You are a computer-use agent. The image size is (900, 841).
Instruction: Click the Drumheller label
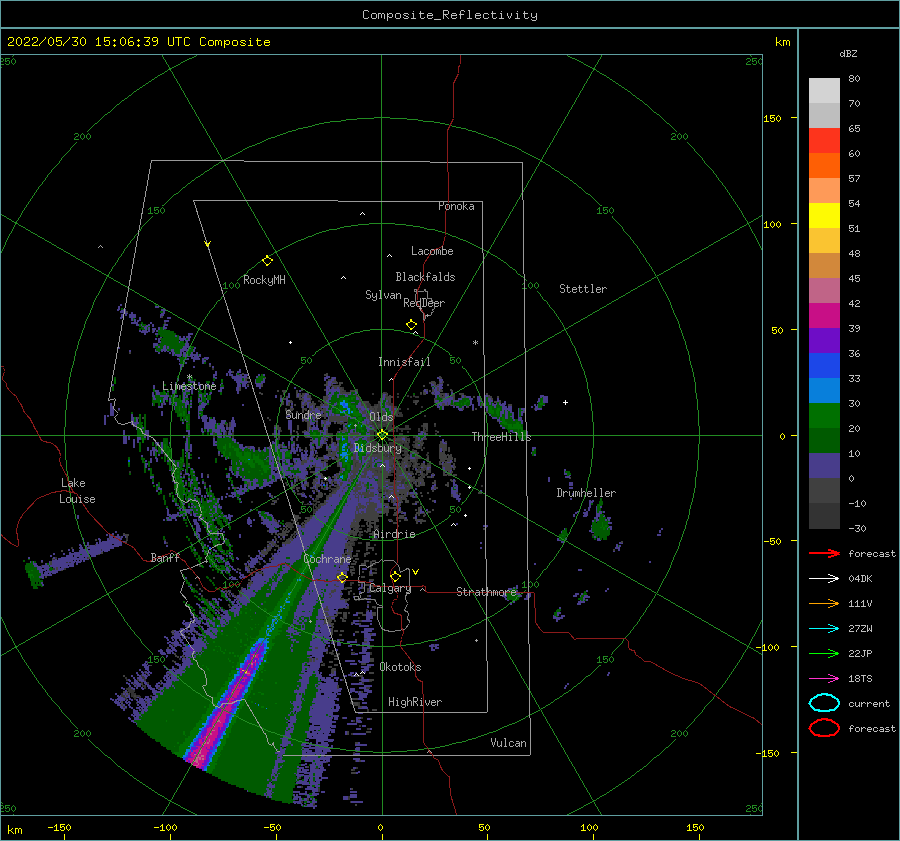click(586, 493)
